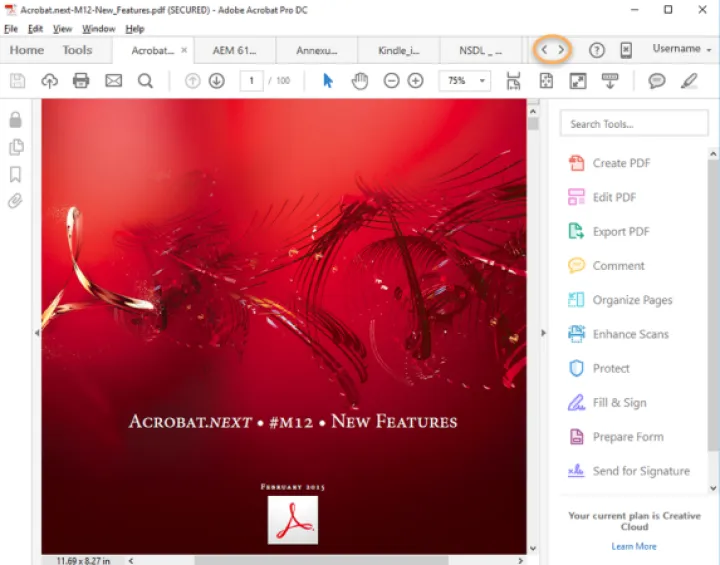Viewport: 720px width, 565px height.
Task: Collapse the right tools pane arrow
Action: [544, 332]
